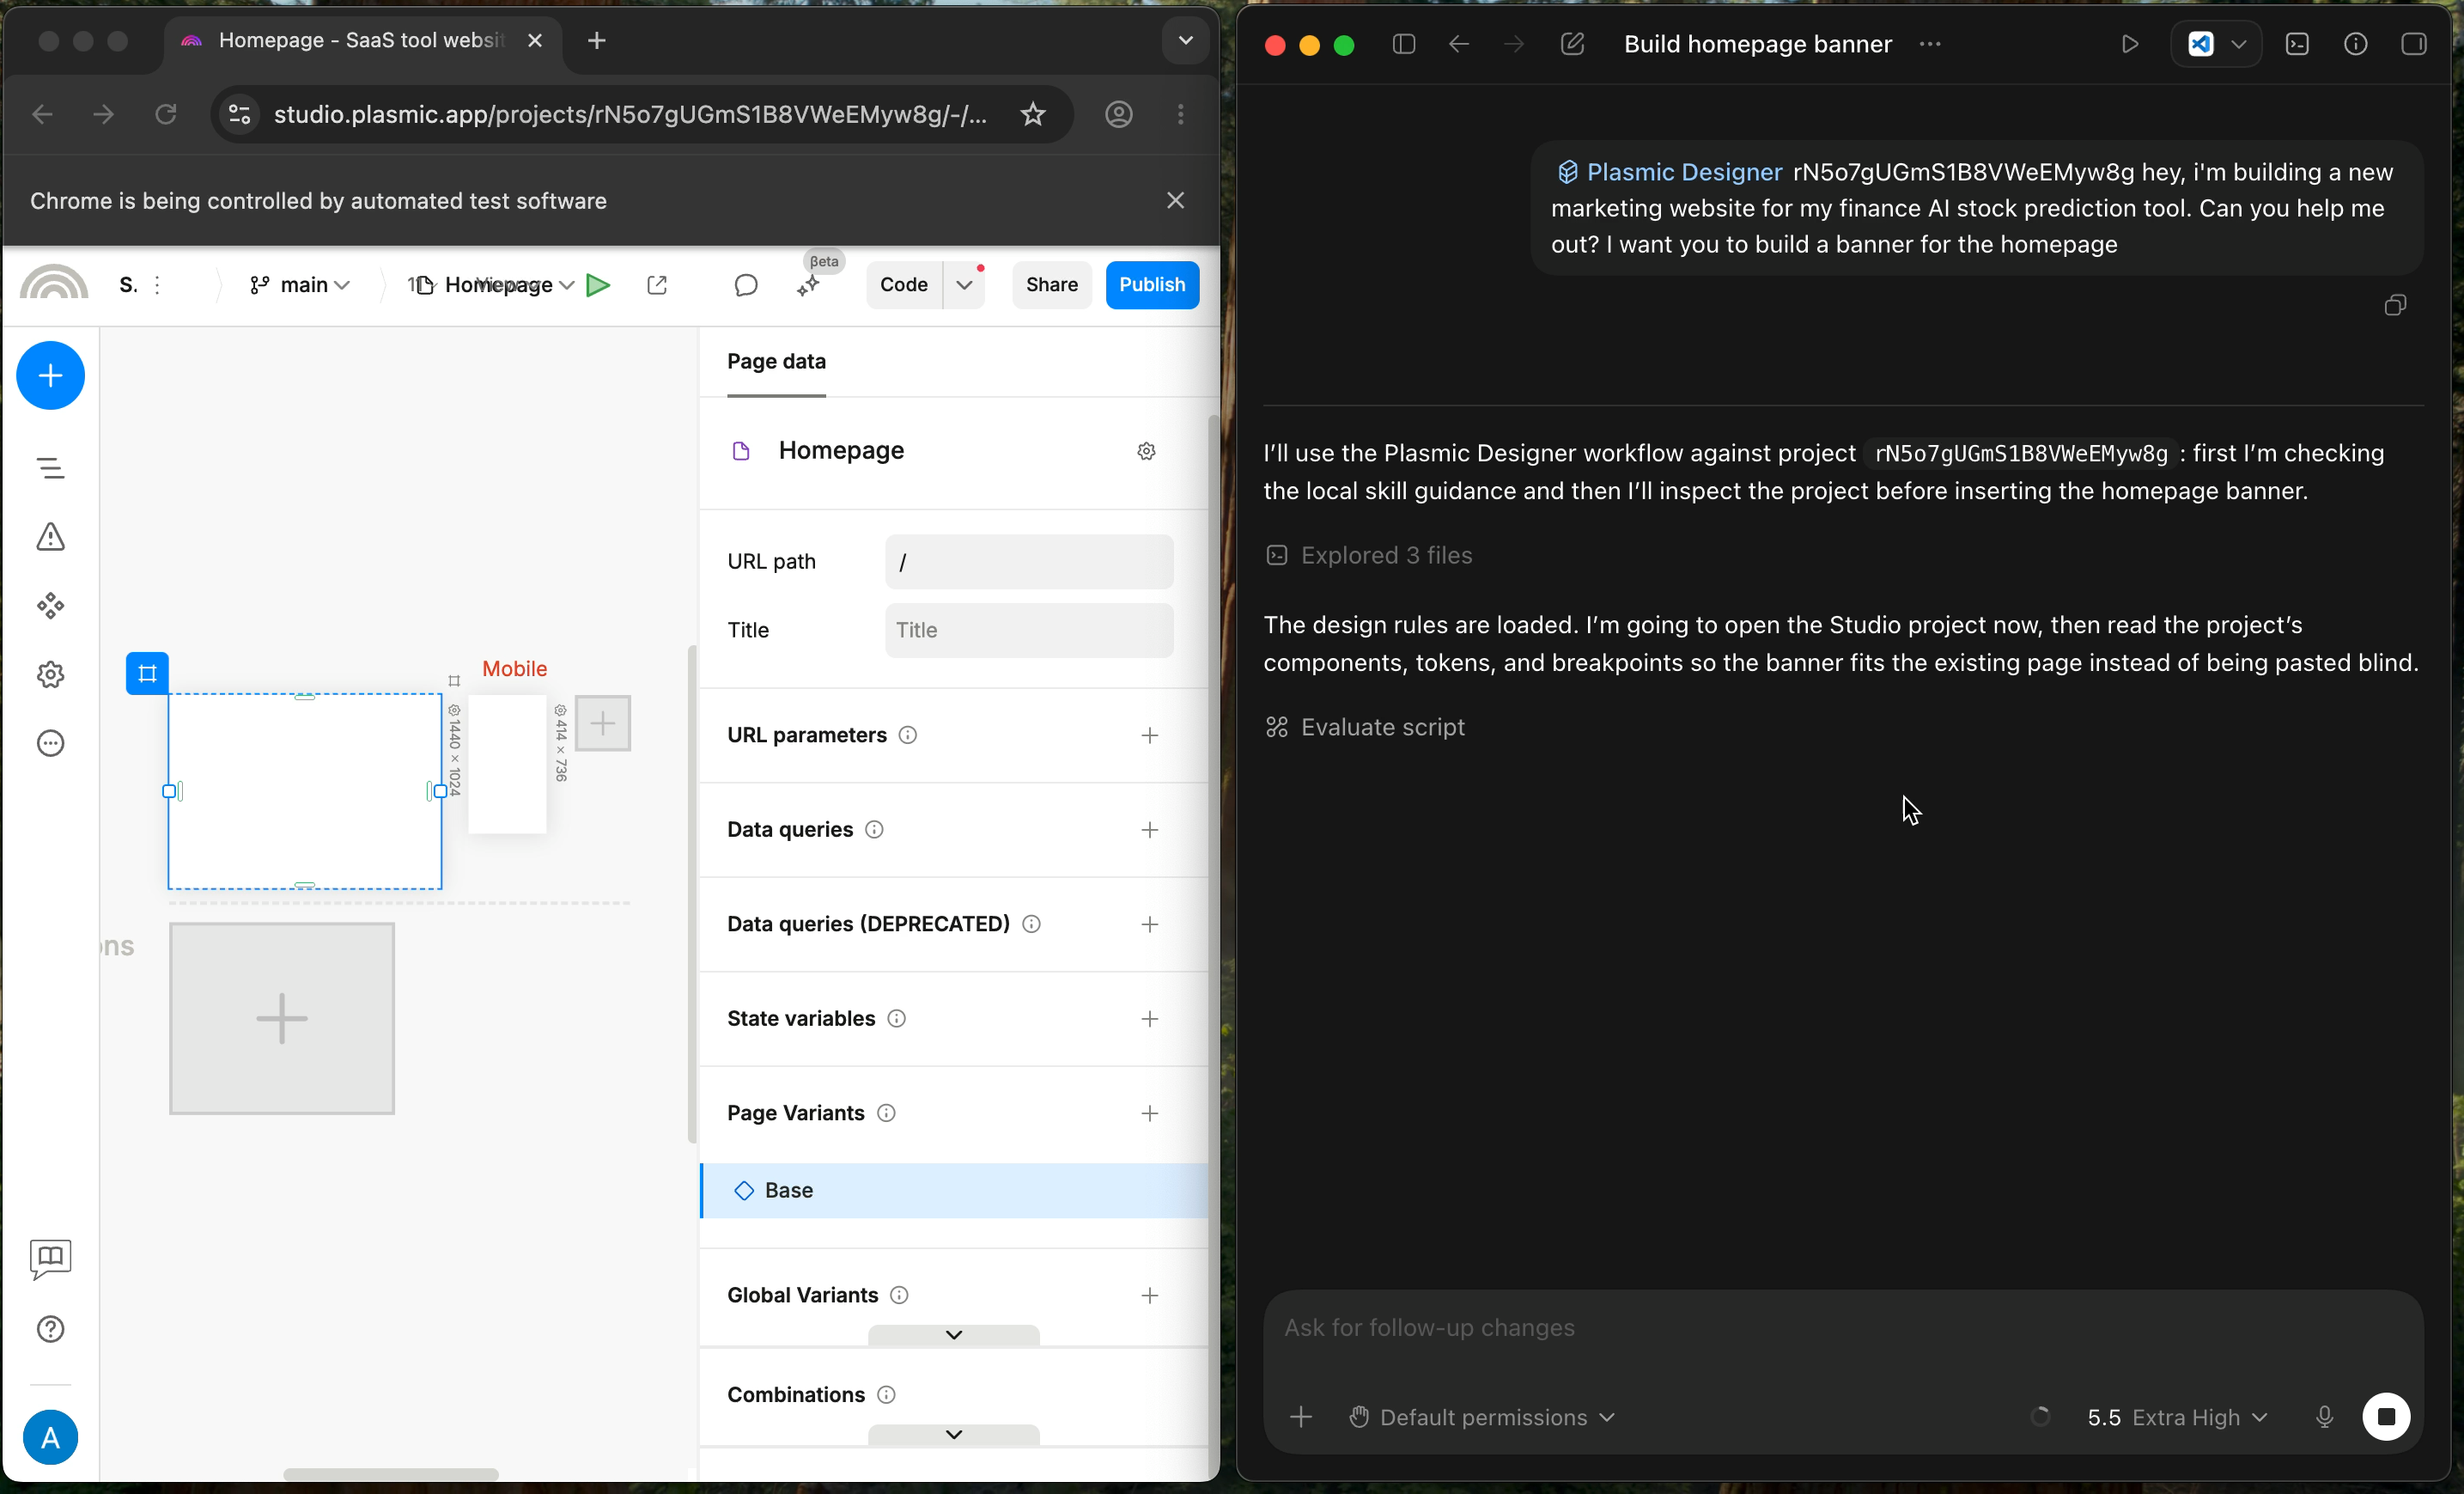Add attachment with plus in chat input
This screenshot has height=1494, width=2464.
[x=1301, y=1417]
